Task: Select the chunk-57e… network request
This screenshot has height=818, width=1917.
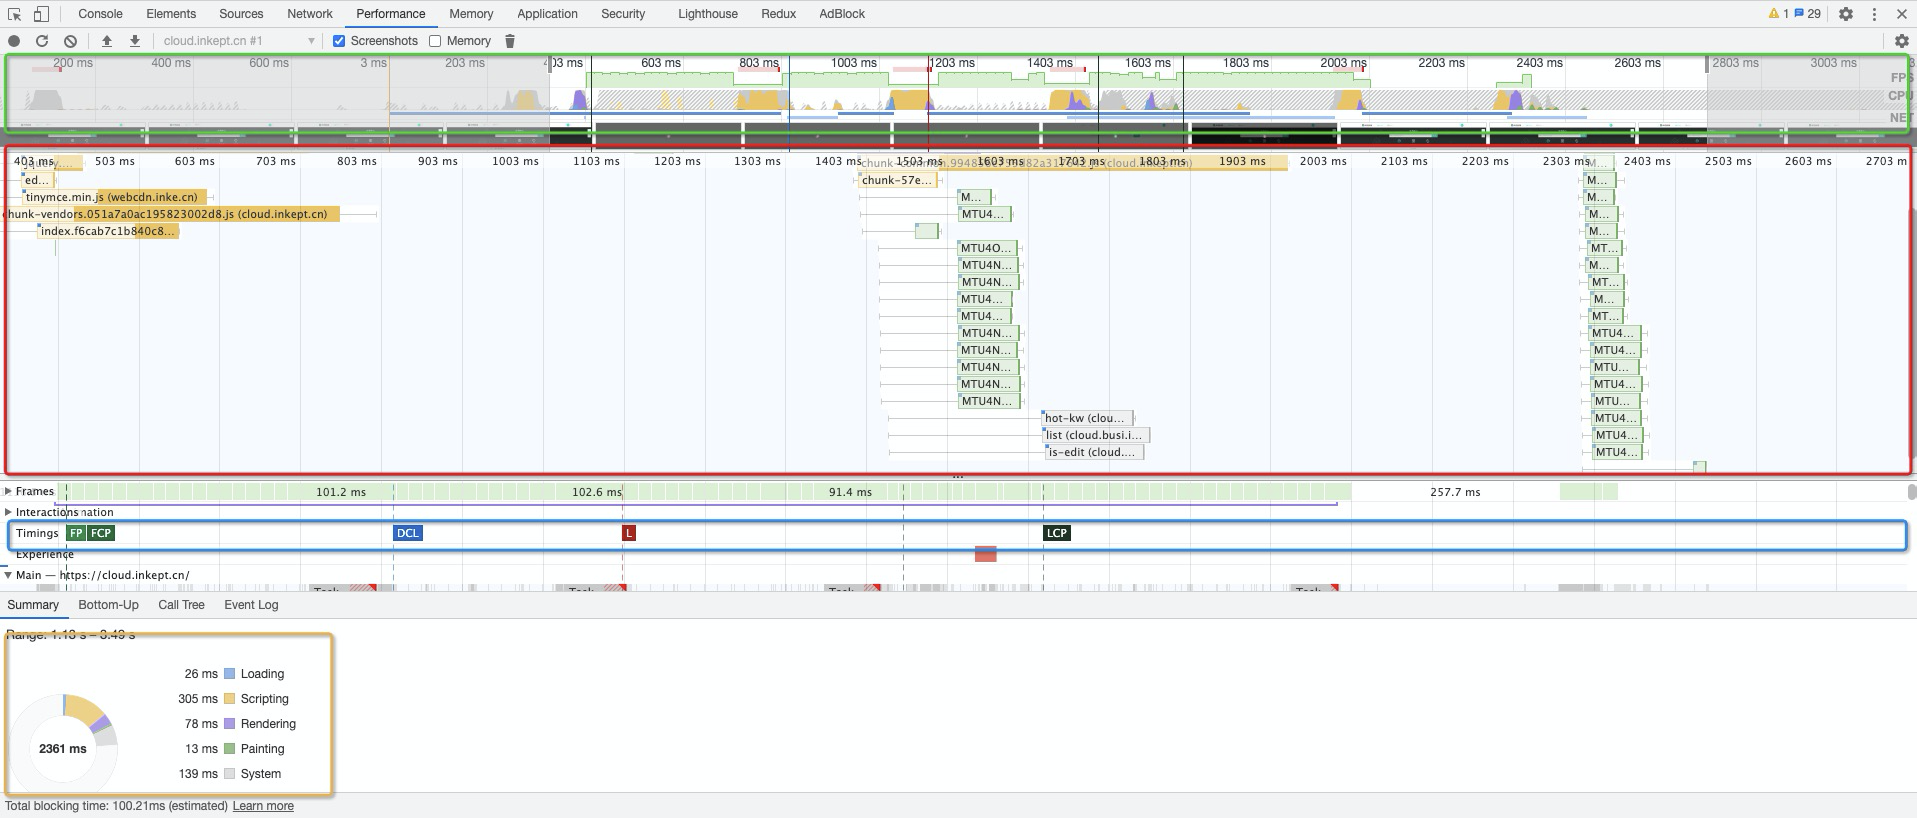Action: pos(899,180)
